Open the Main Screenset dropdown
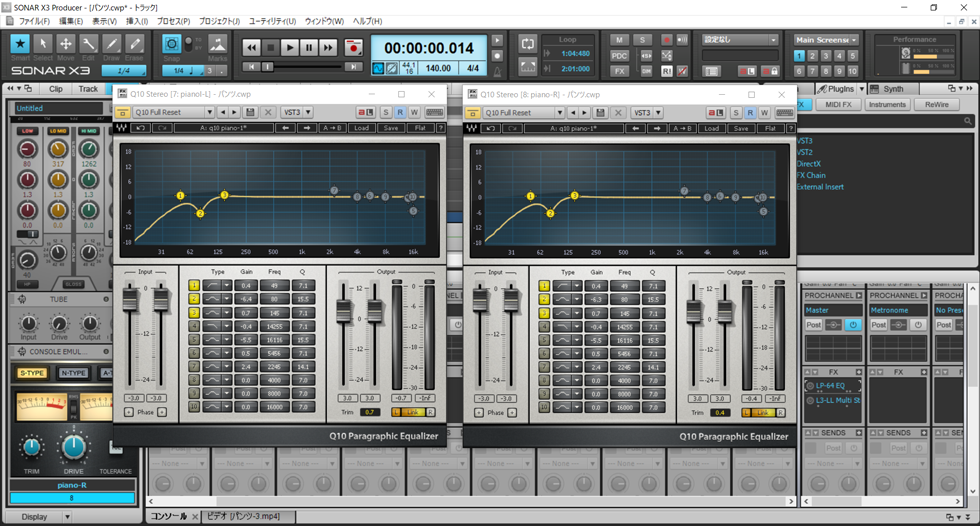980x526 pixels. point(826,40)
